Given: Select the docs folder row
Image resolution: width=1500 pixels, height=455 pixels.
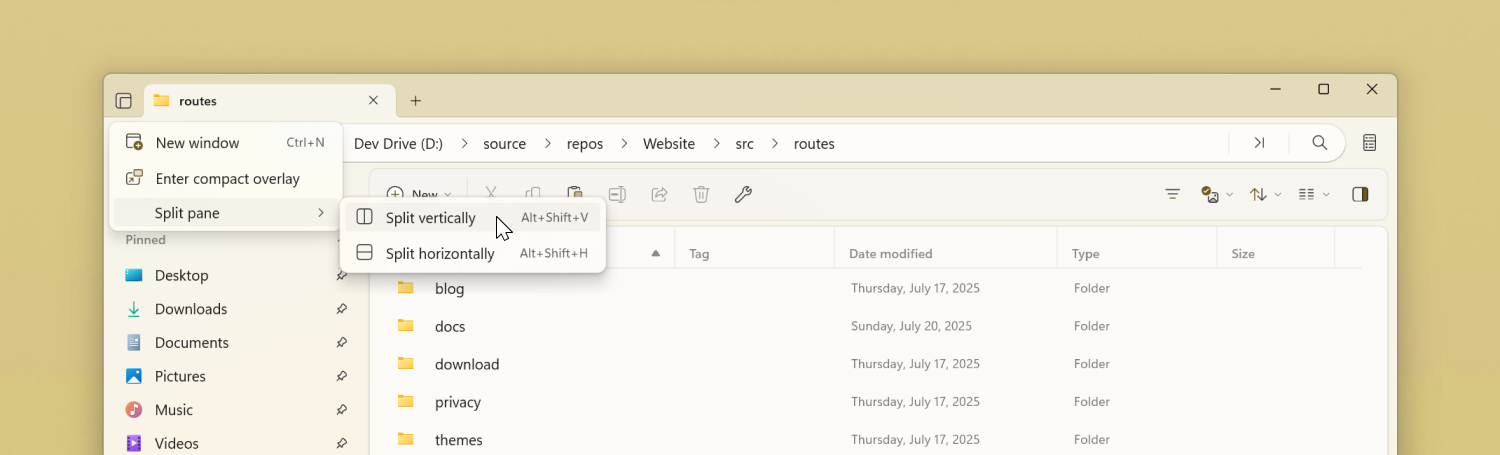Looking at the screenshot, I should pos(450,326).
